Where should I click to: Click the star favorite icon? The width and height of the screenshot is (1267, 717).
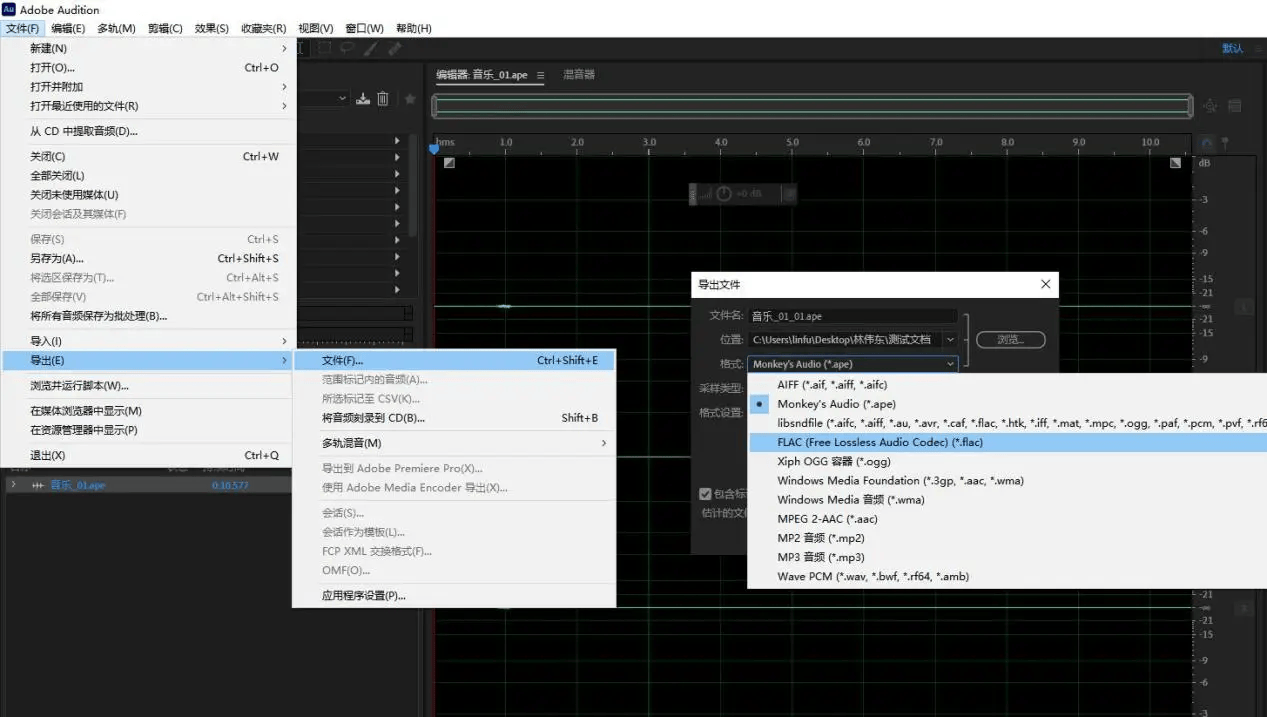pos(410,99)
